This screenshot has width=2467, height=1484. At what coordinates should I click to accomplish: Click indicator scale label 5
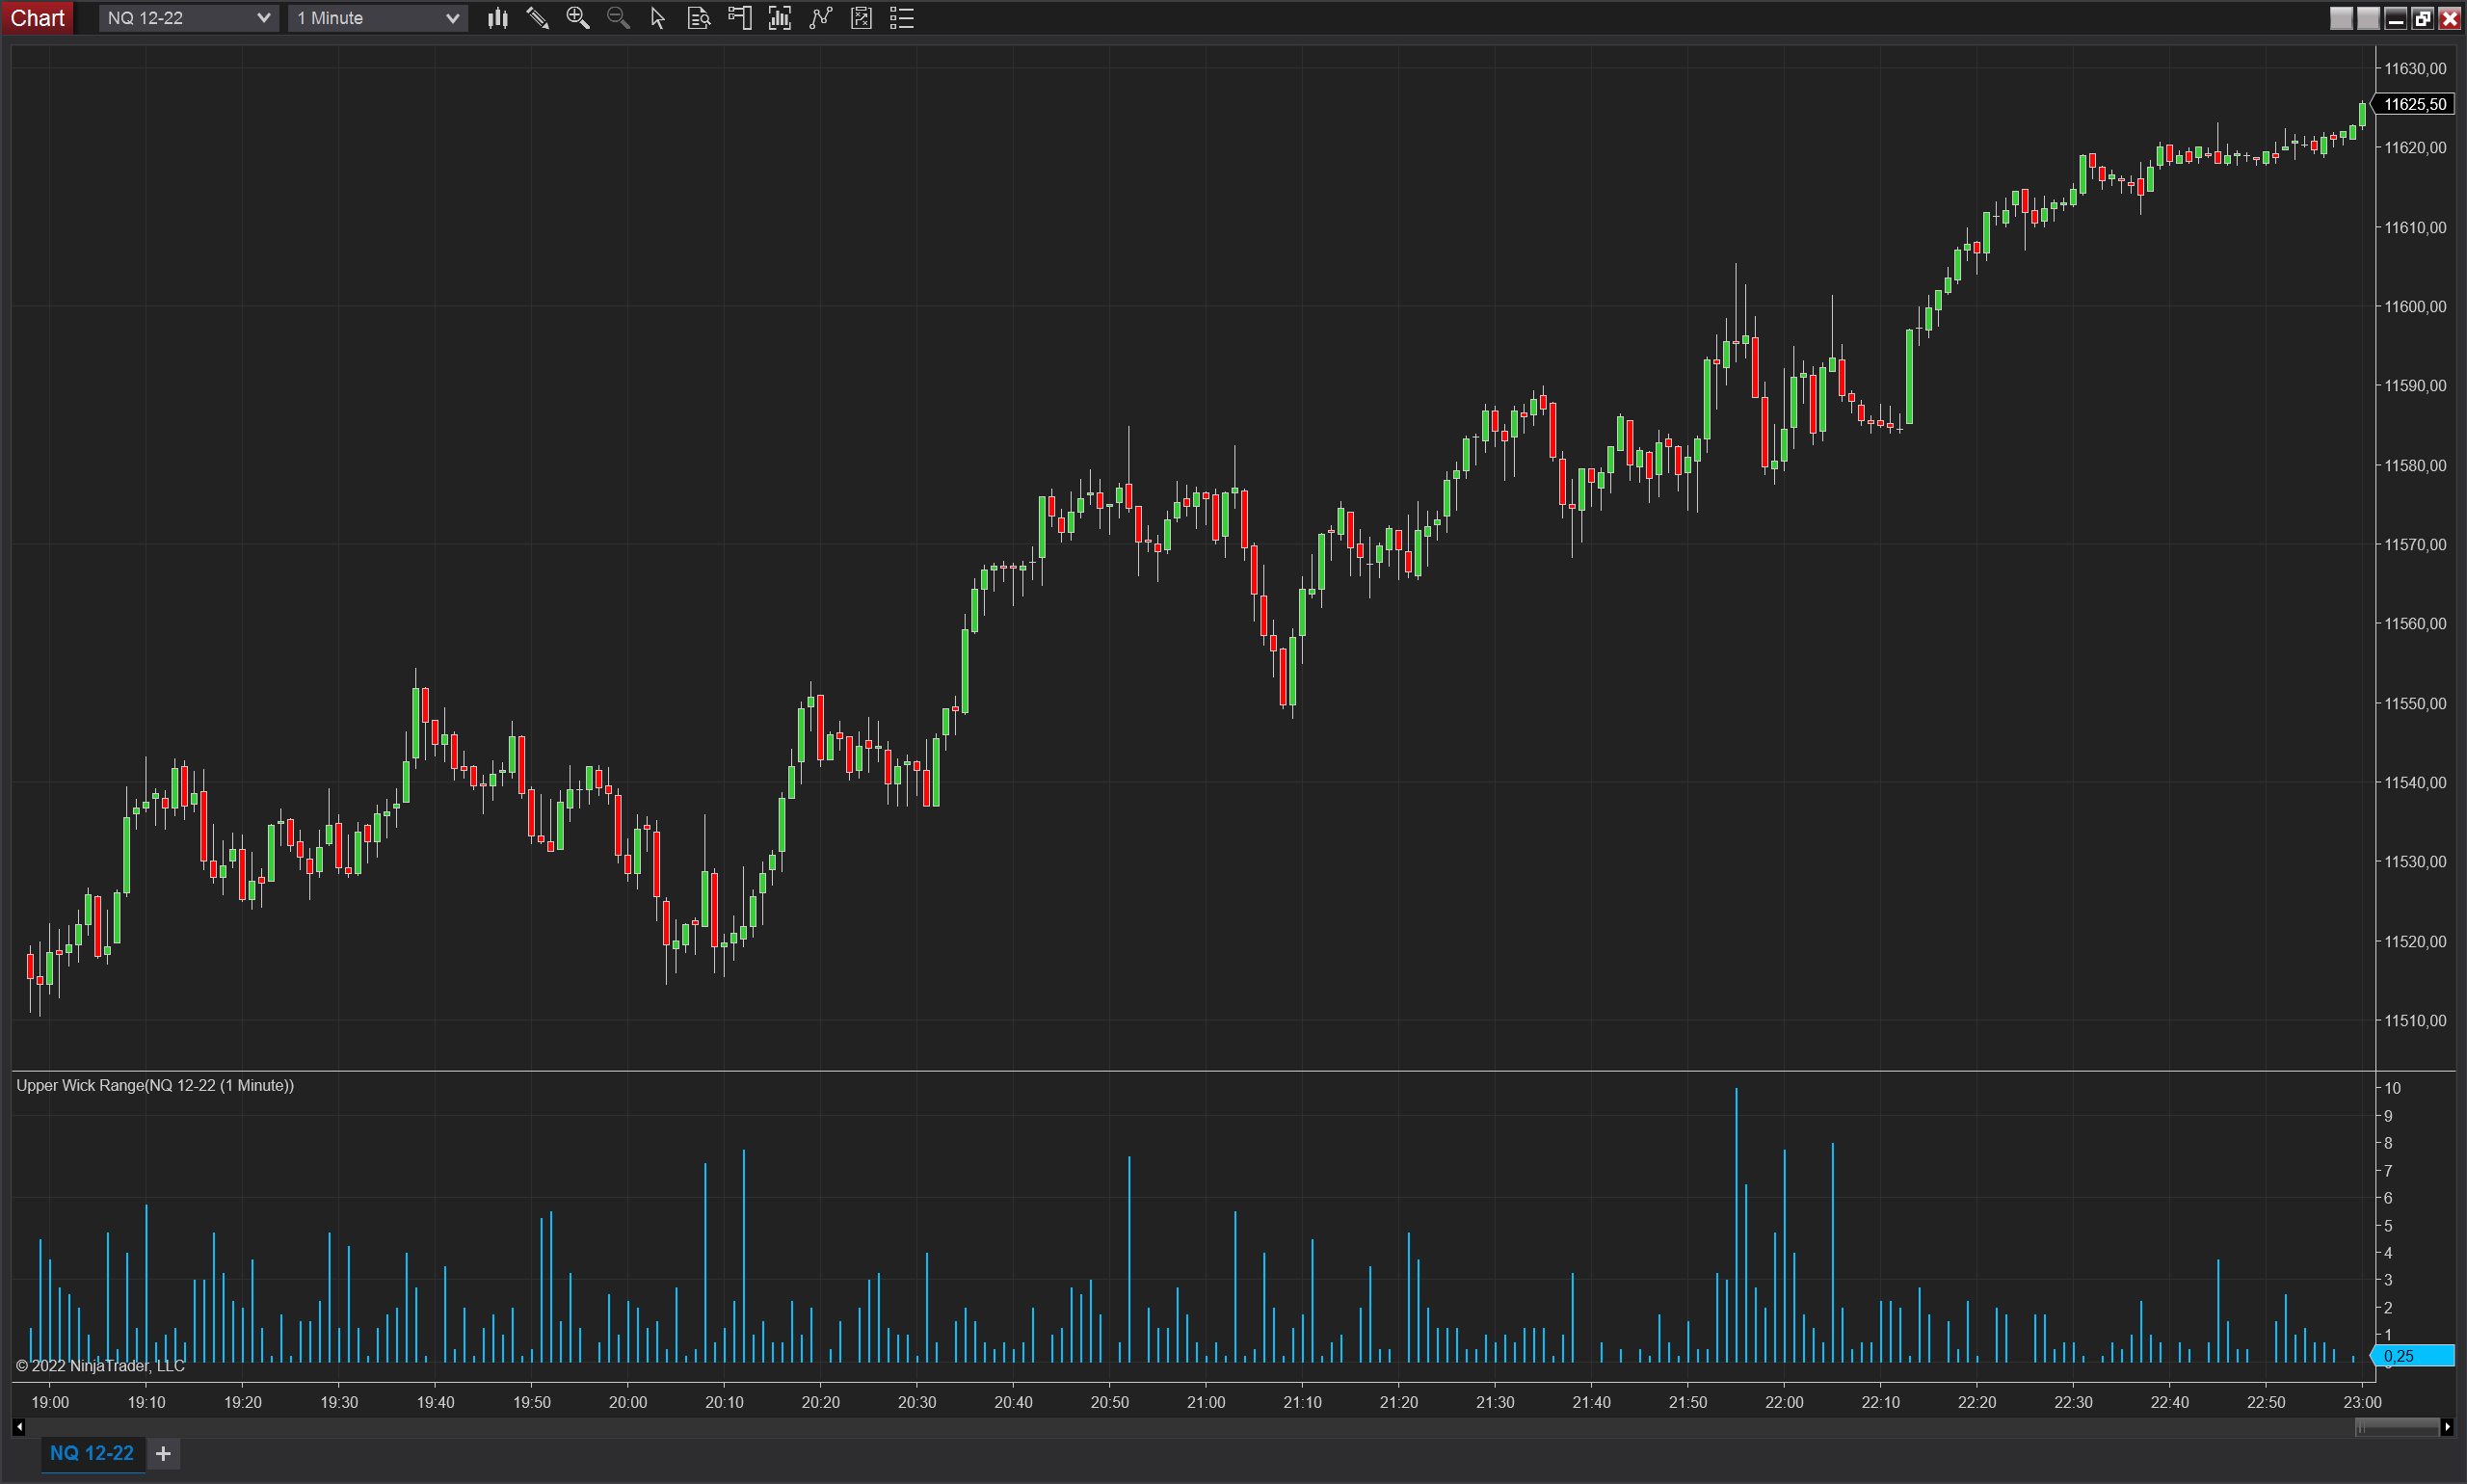[x=2388, y=1225]
